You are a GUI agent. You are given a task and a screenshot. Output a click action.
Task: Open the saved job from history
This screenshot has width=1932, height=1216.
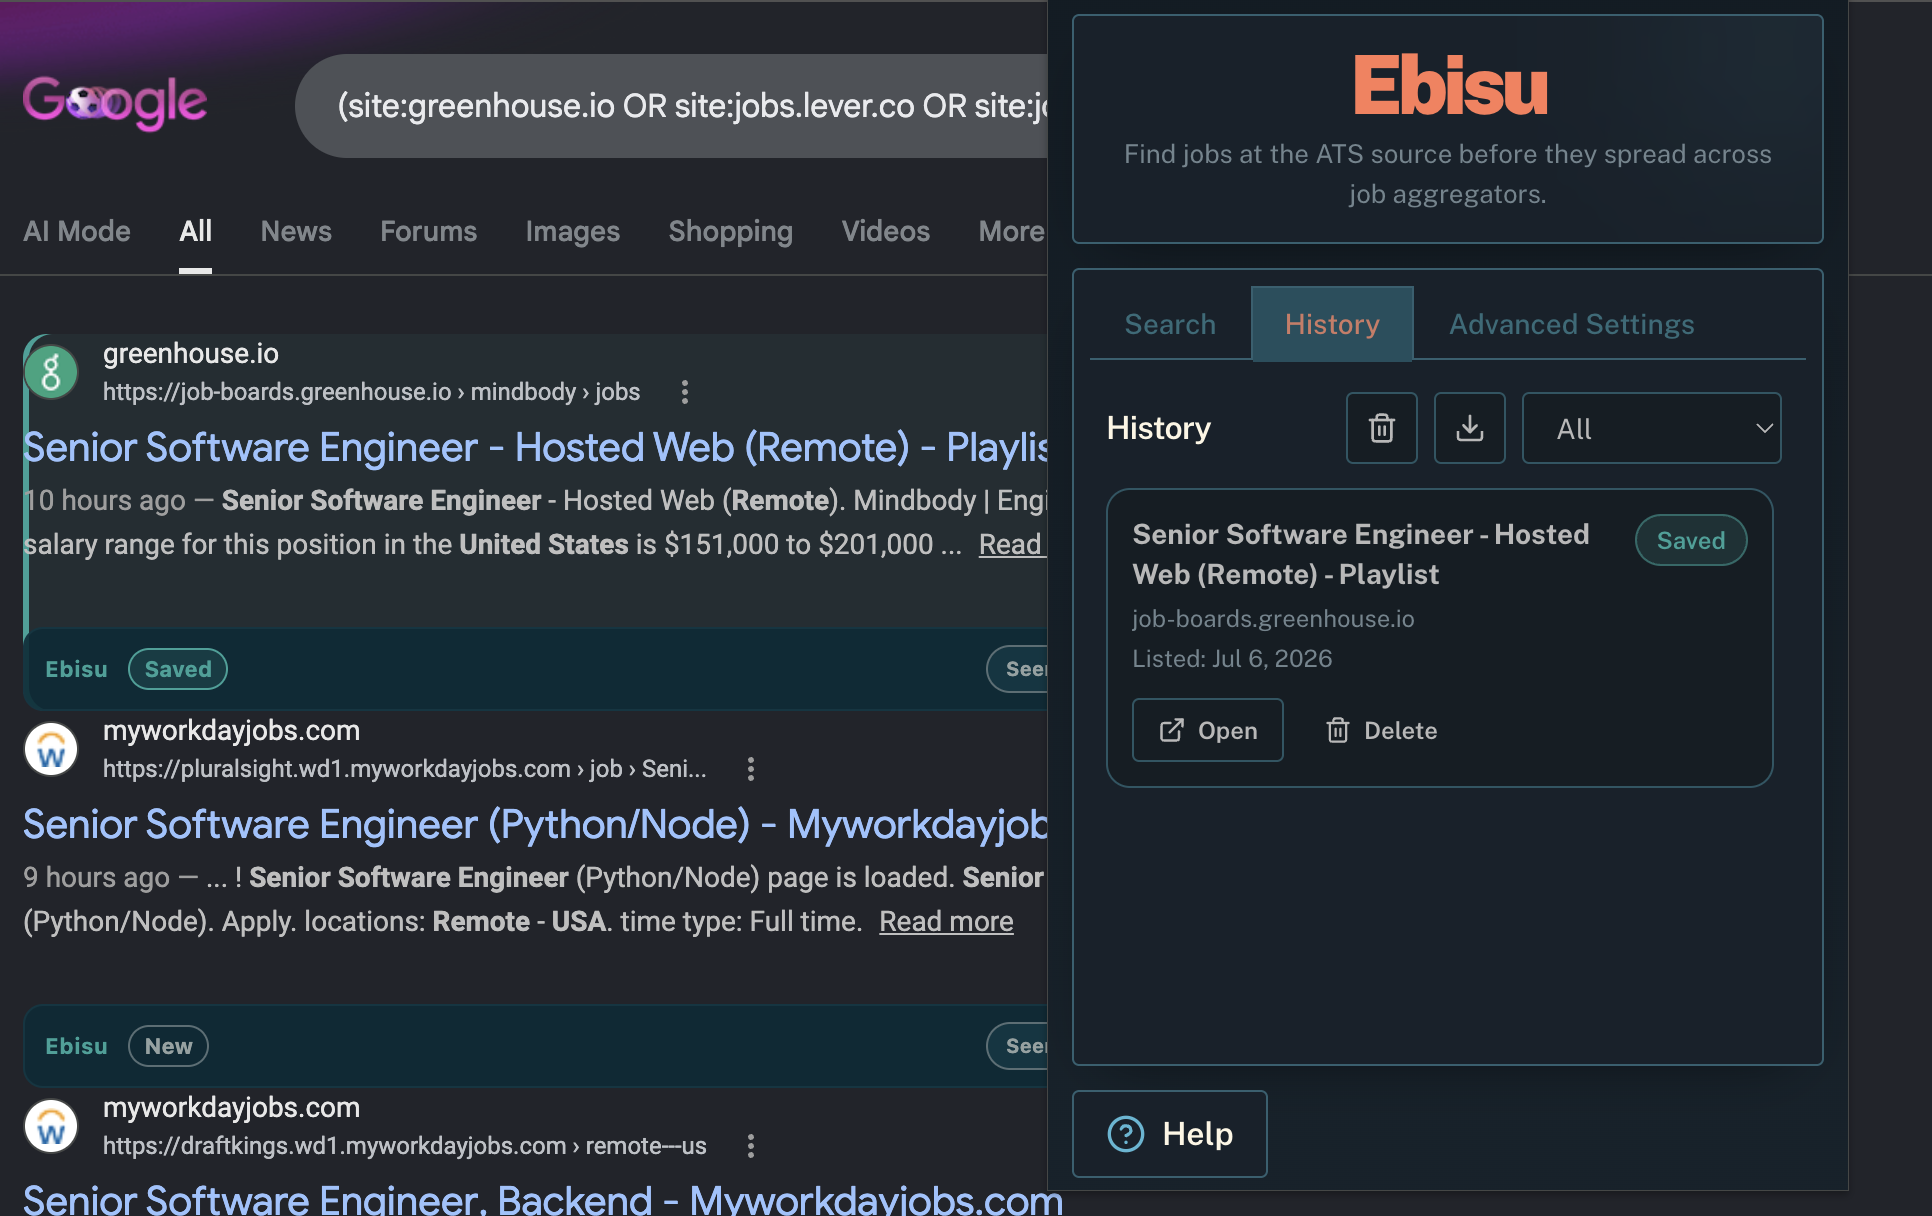[x=1208, y=730]
